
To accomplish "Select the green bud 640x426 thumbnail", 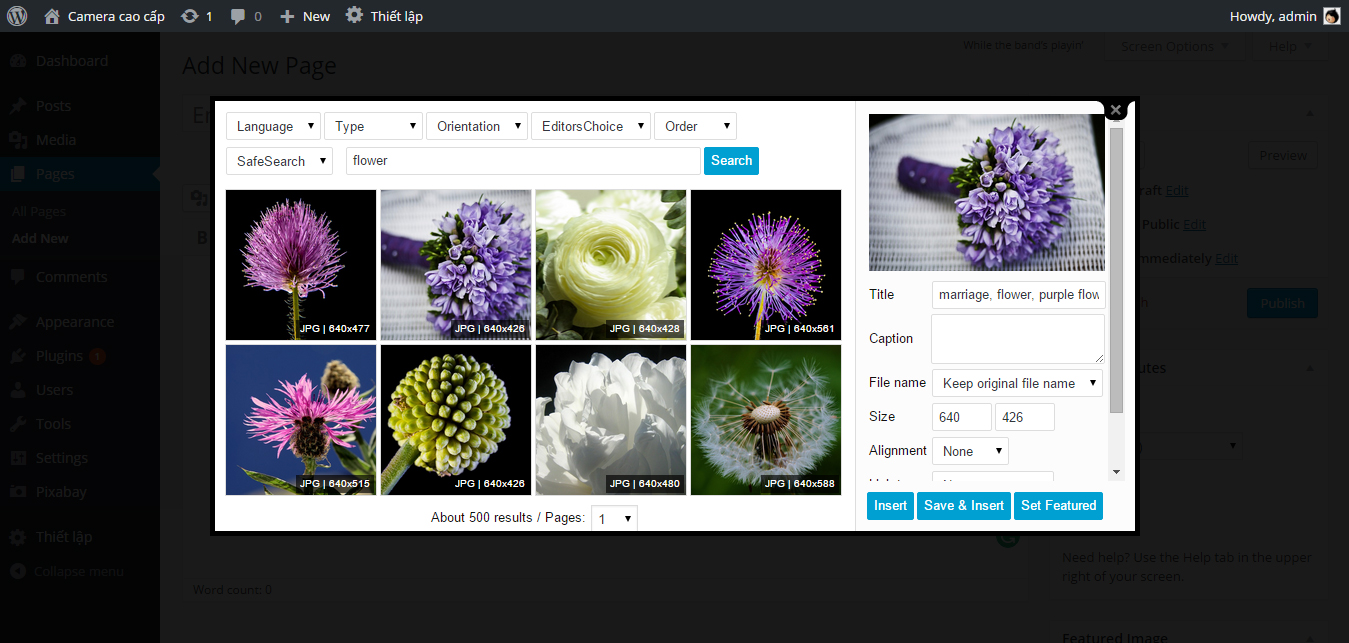I will click(456, 420).
